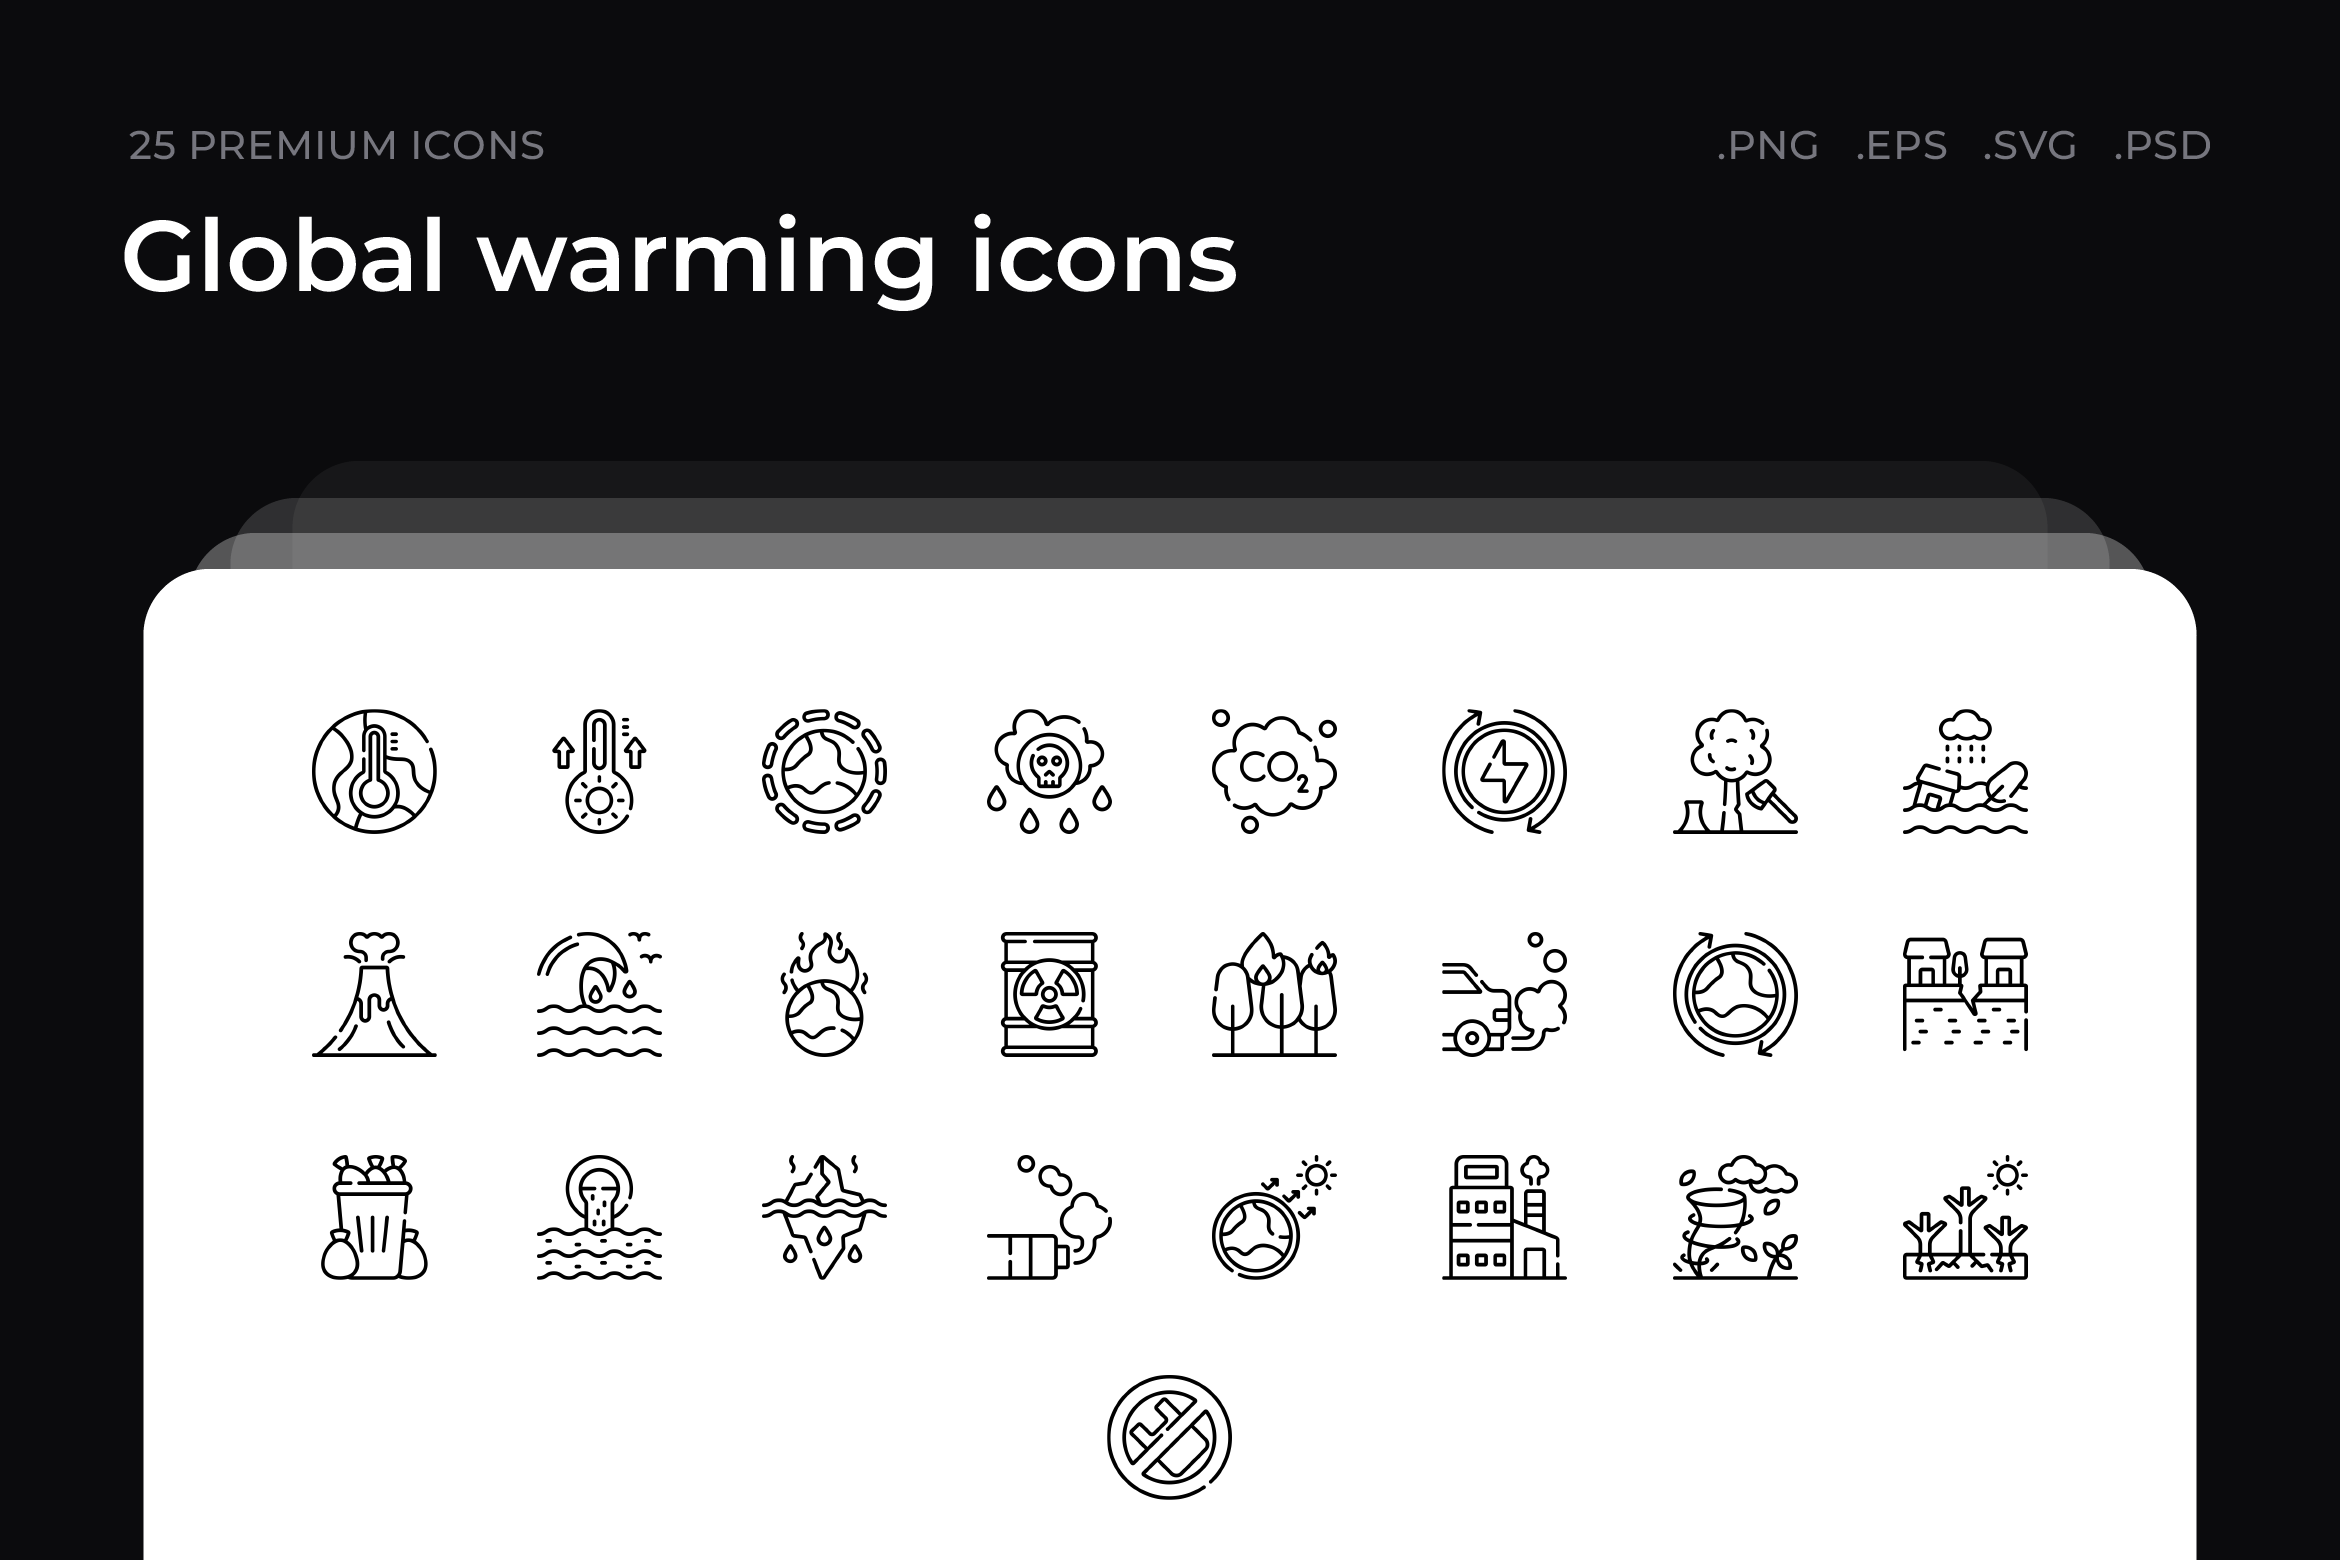Click the car exhaust pollution icon

1504,995
